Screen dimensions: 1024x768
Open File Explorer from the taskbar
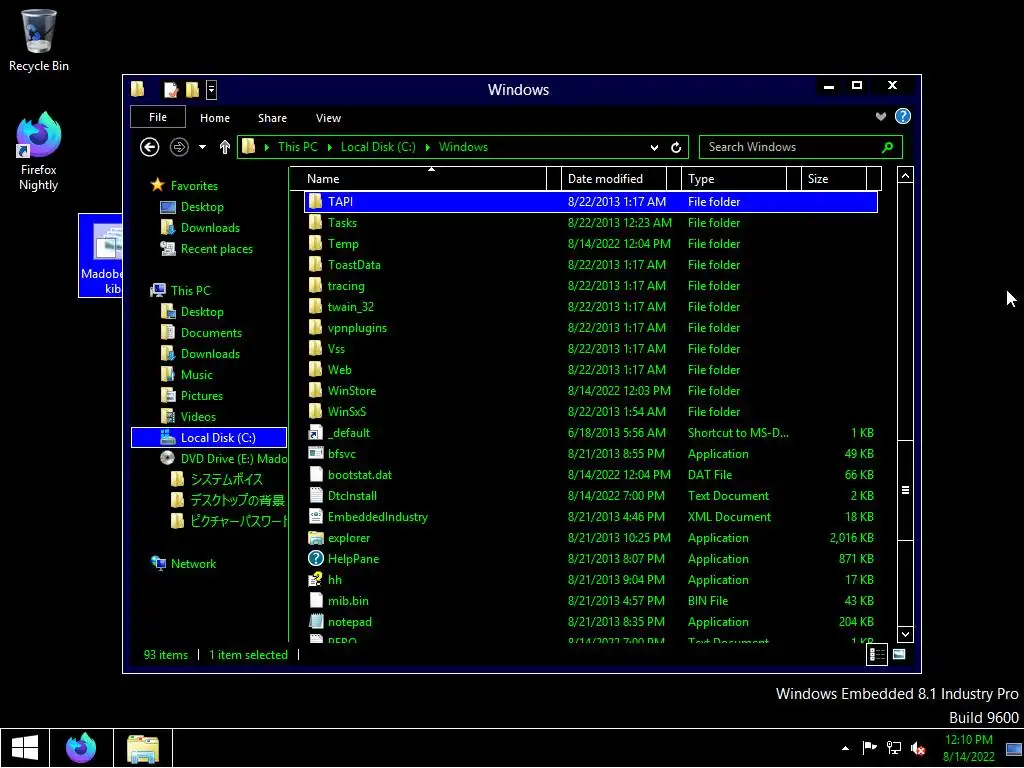point(143,748)
